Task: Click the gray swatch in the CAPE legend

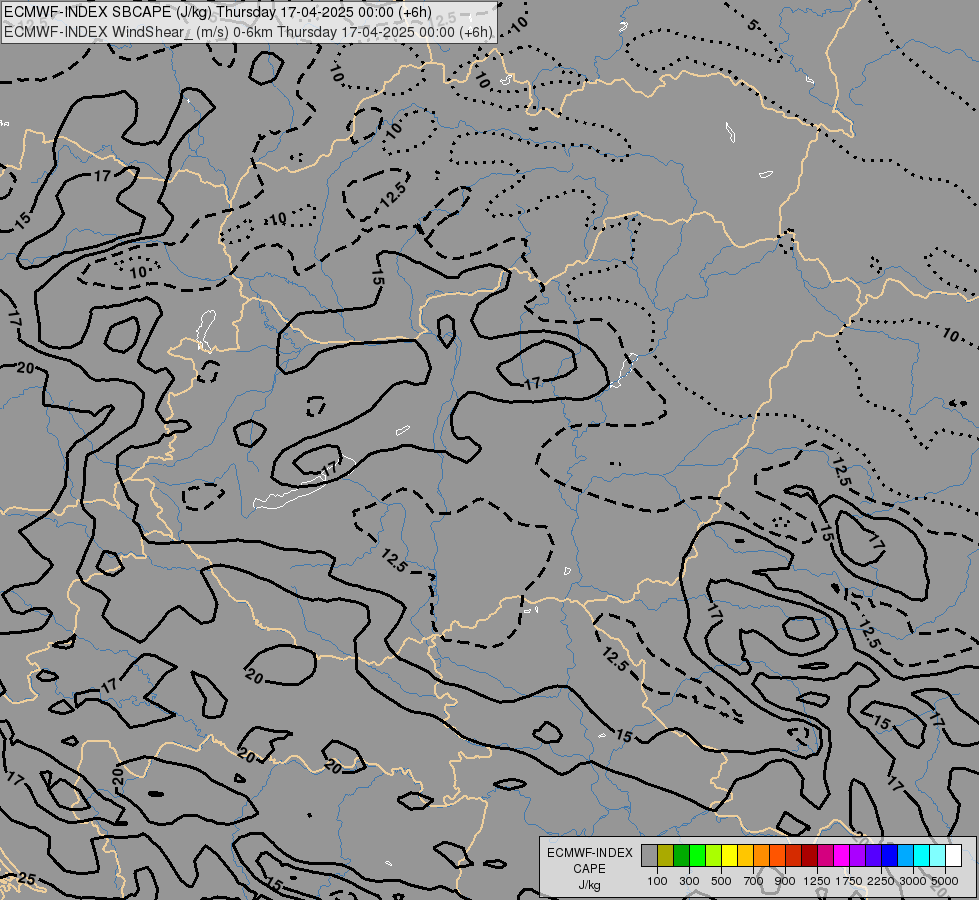Action: (649, 855)
